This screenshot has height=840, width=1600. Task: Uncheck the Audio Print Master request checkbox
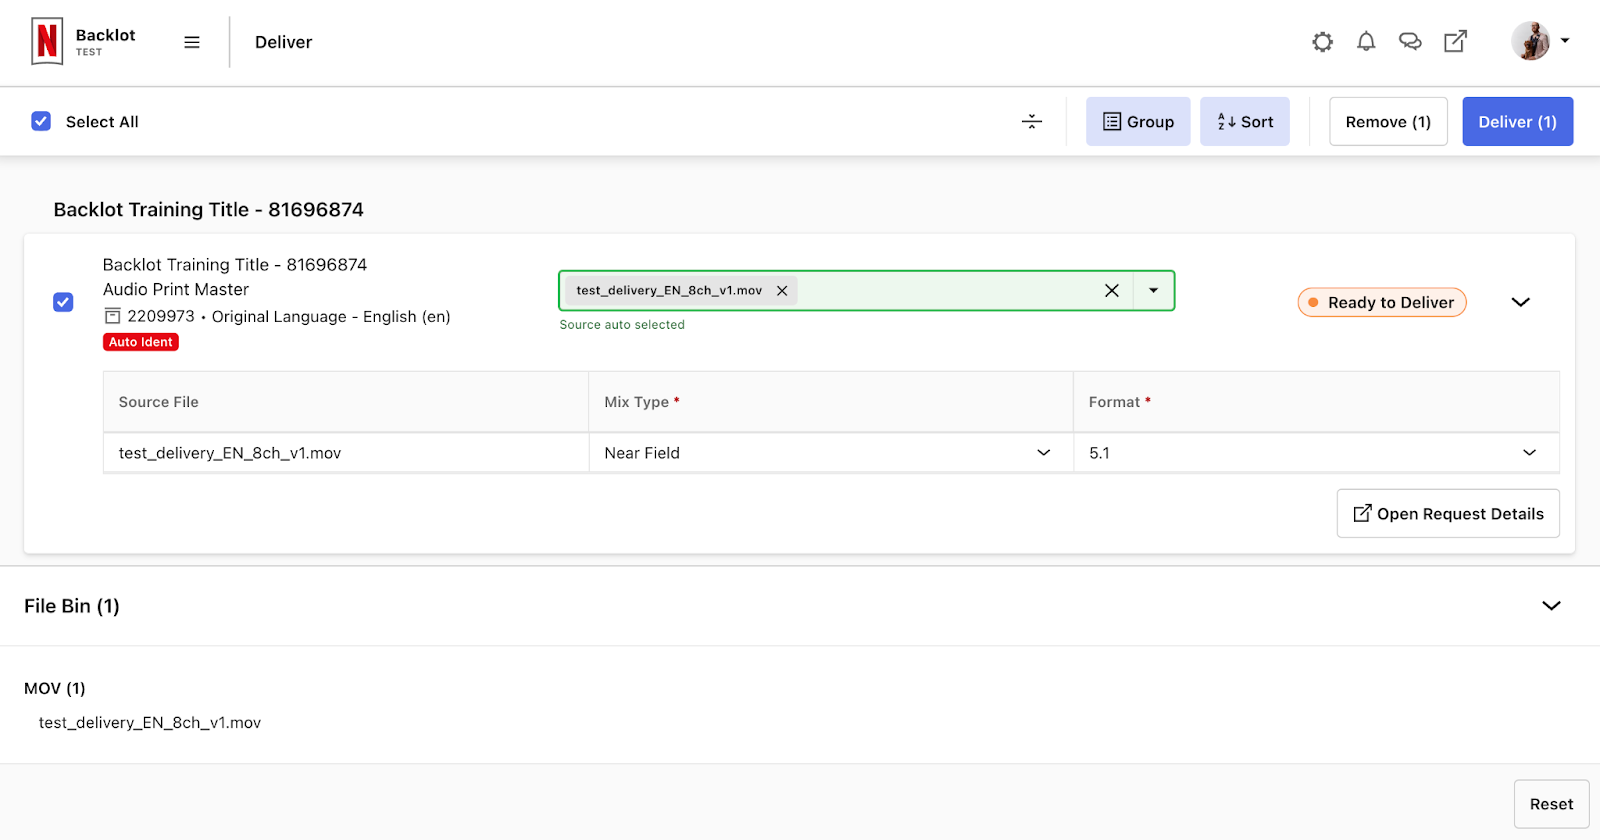tap(63, 302)
